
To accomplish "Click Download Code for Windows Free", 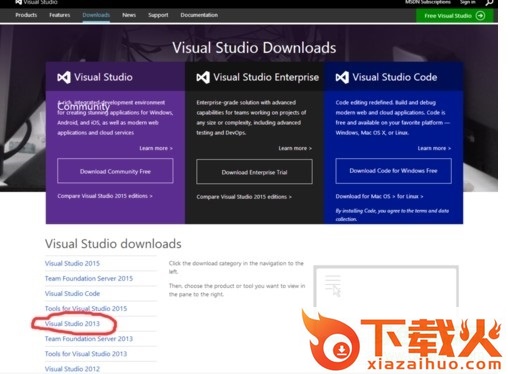I will [393, 171].
